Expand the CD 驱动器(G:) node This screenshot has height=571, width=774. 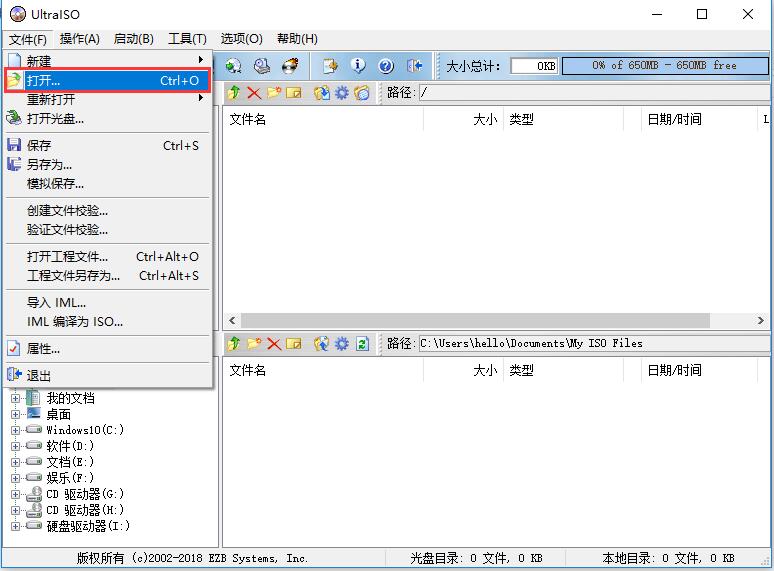[15, 494]
